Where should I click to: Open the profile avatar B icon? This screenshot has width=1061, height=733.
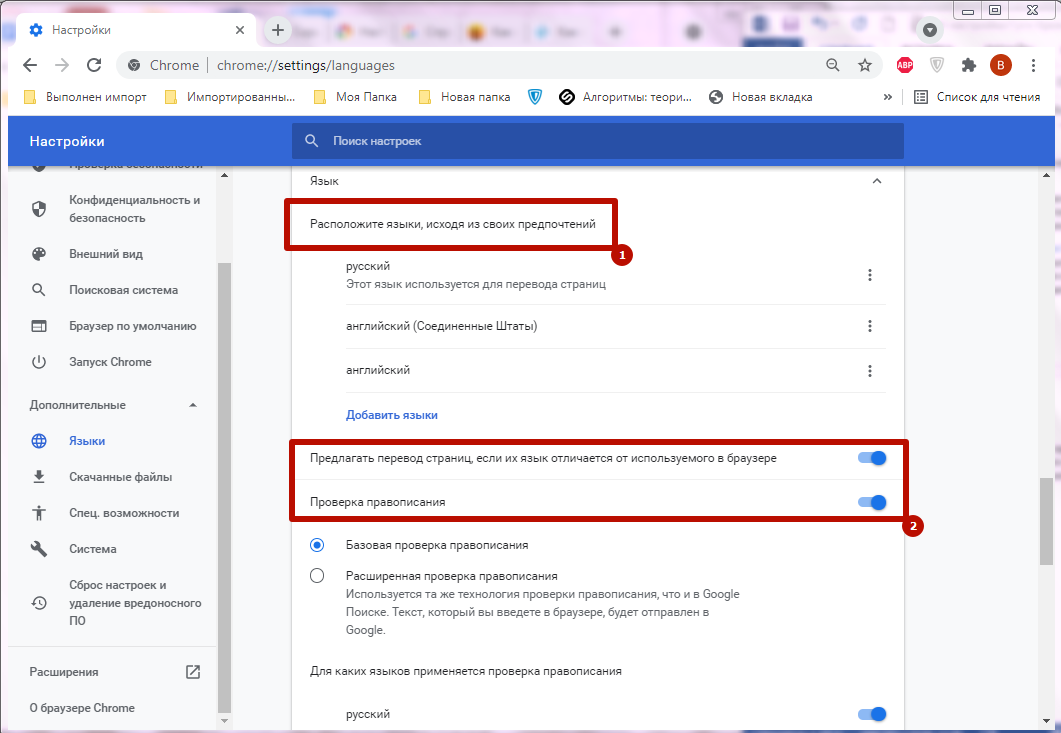coord(1000,65)
